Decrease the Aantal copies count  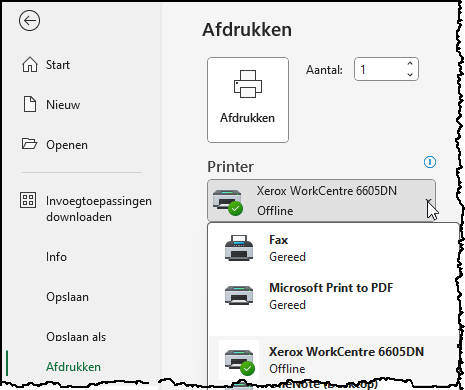tap(410, 75)
